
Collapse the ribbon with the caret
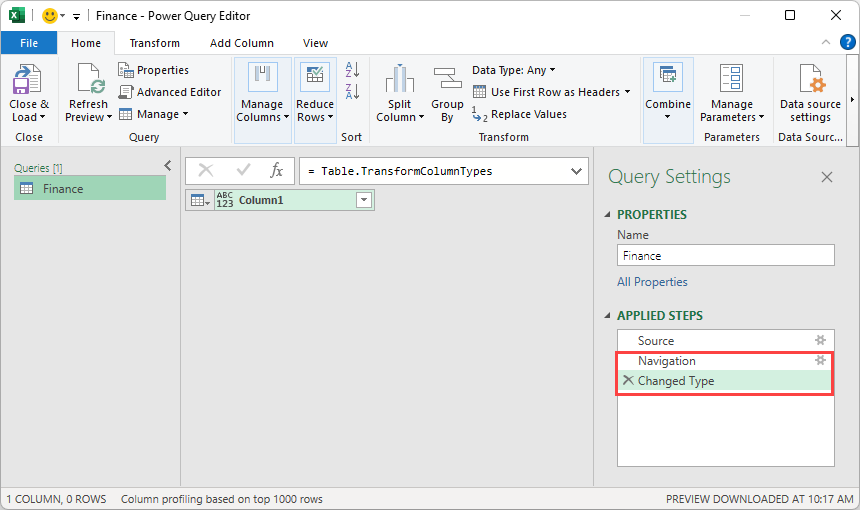click(x=825, y=42)
